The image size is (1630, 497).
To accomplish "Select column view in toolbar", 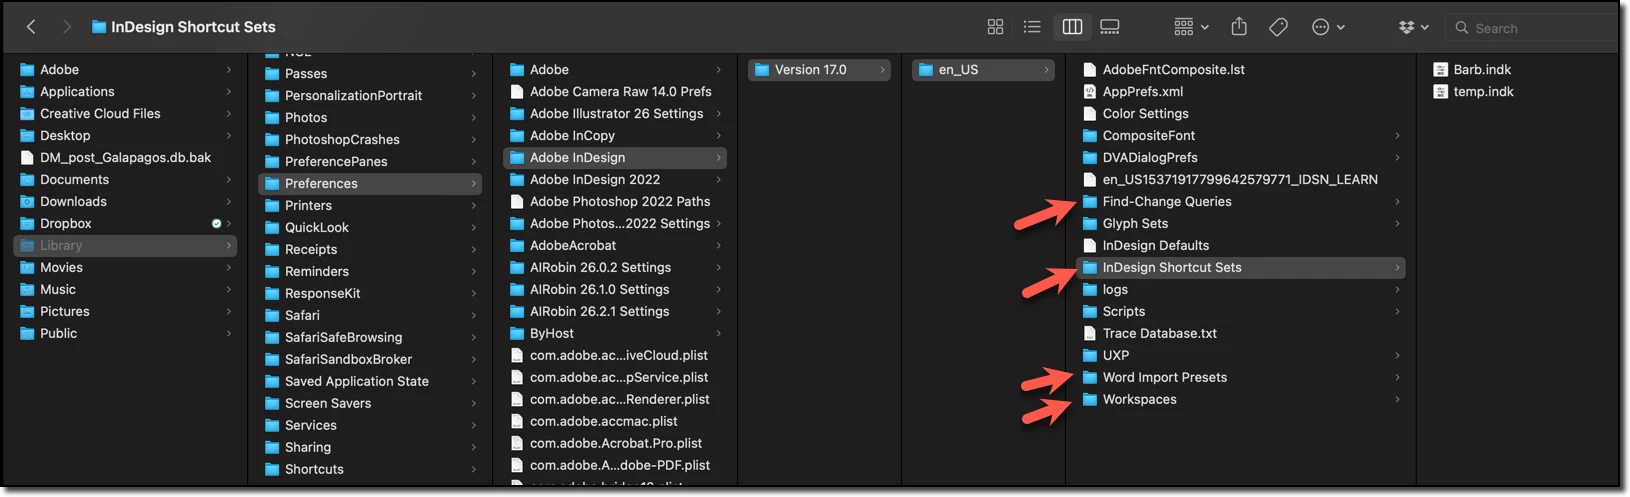I will 1072,27.
